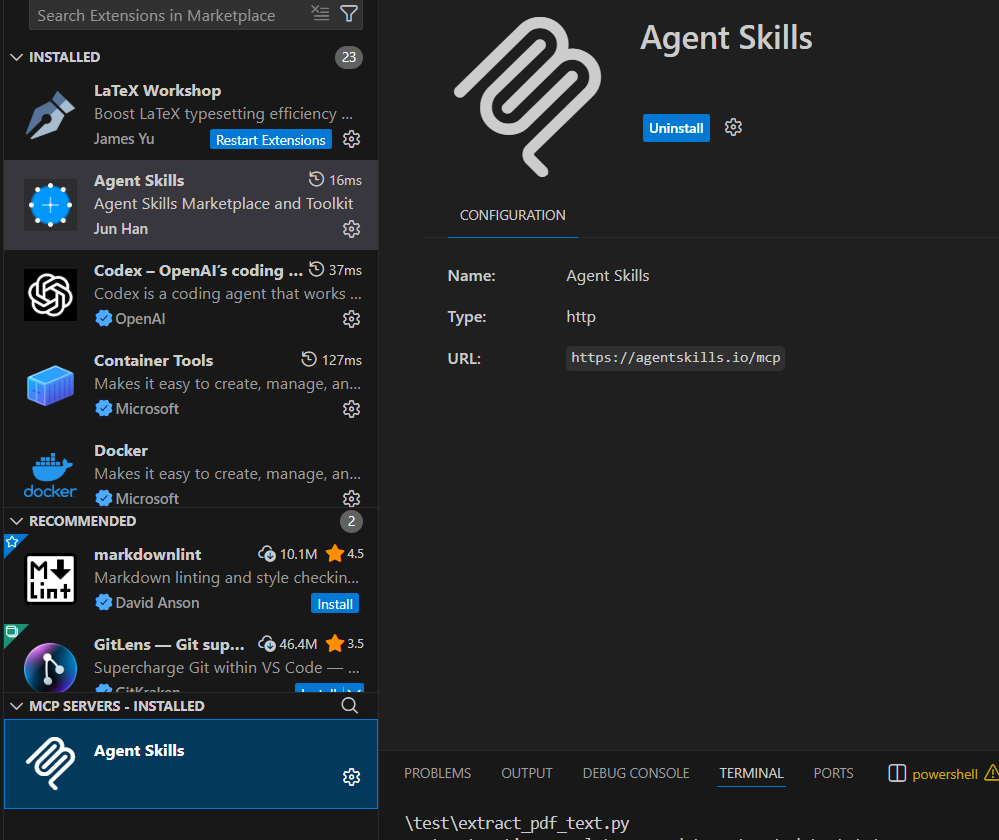Collapse the Recommended extensions section
Viewport: 999px width, 840px height.
[16, 521]
